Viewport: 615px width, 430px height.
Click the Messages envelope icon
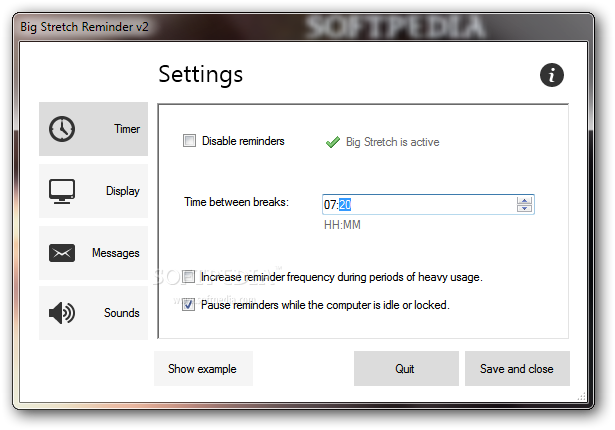[62, 253]
